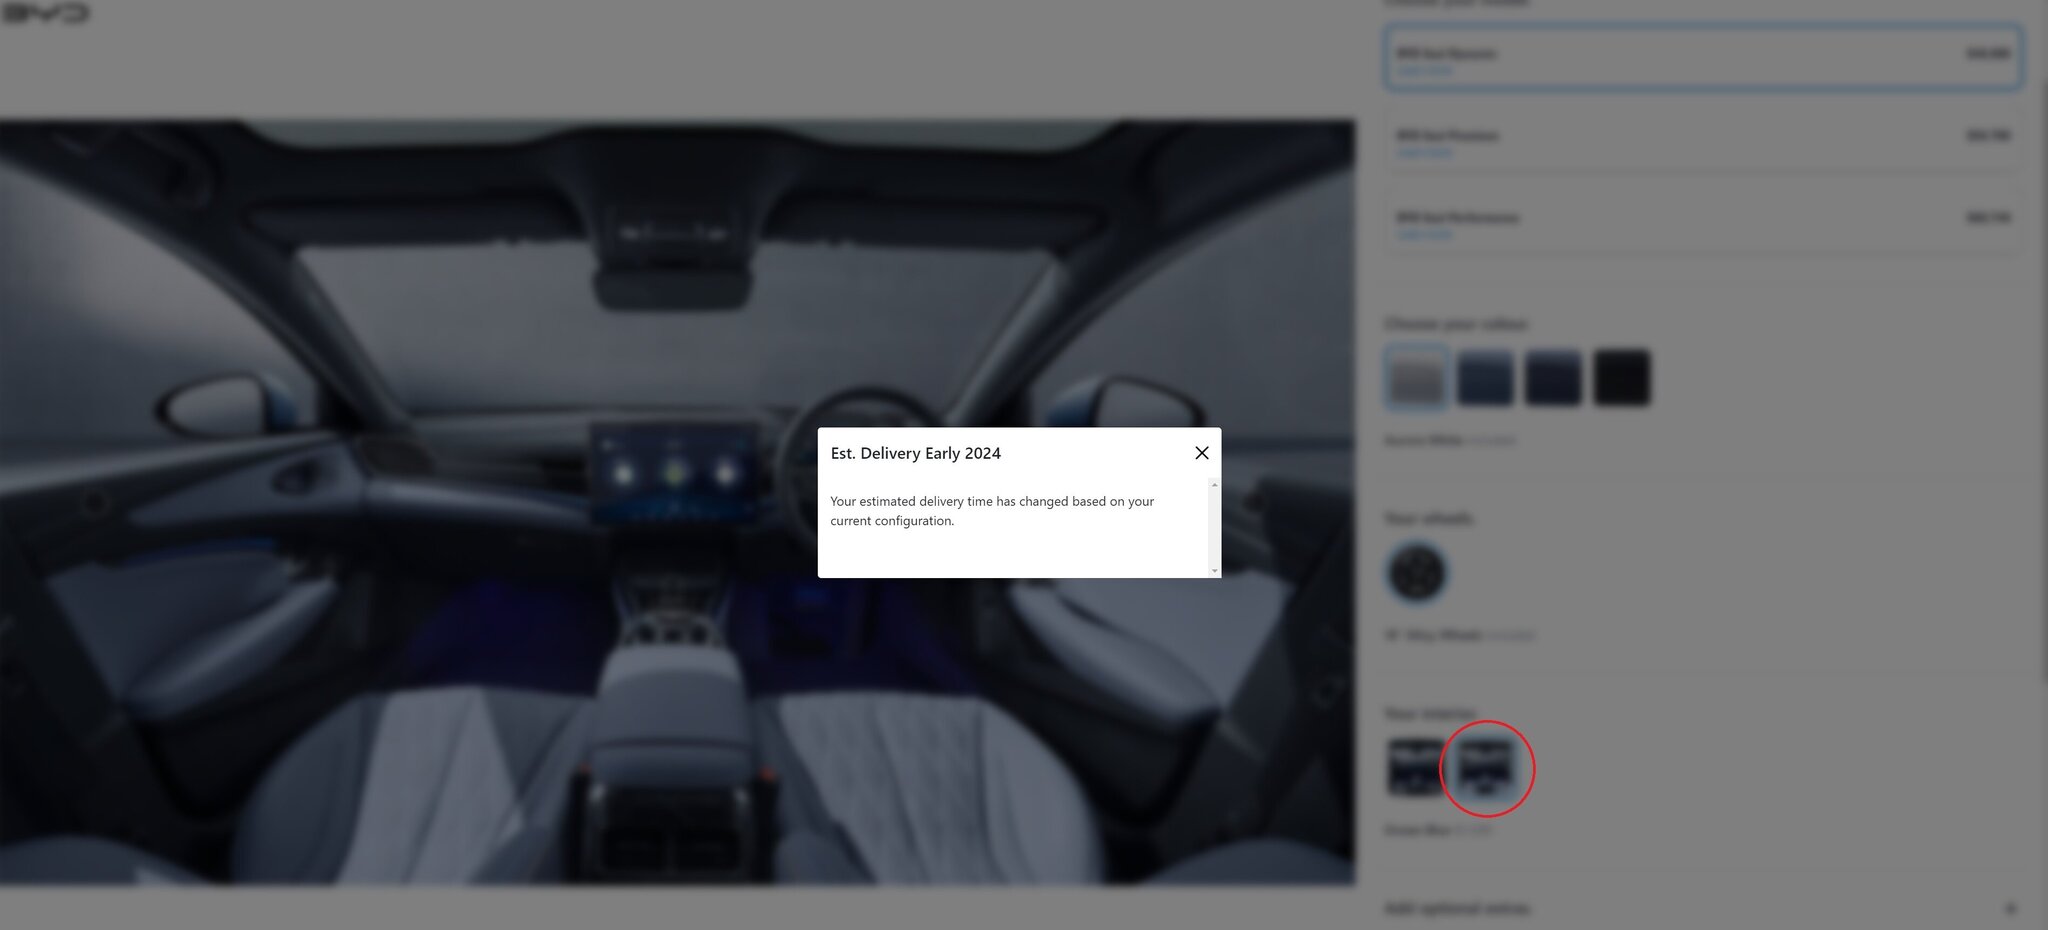Open the link under the third model name
This screenshot has width=2048, height=930.
pos(1424,235)
